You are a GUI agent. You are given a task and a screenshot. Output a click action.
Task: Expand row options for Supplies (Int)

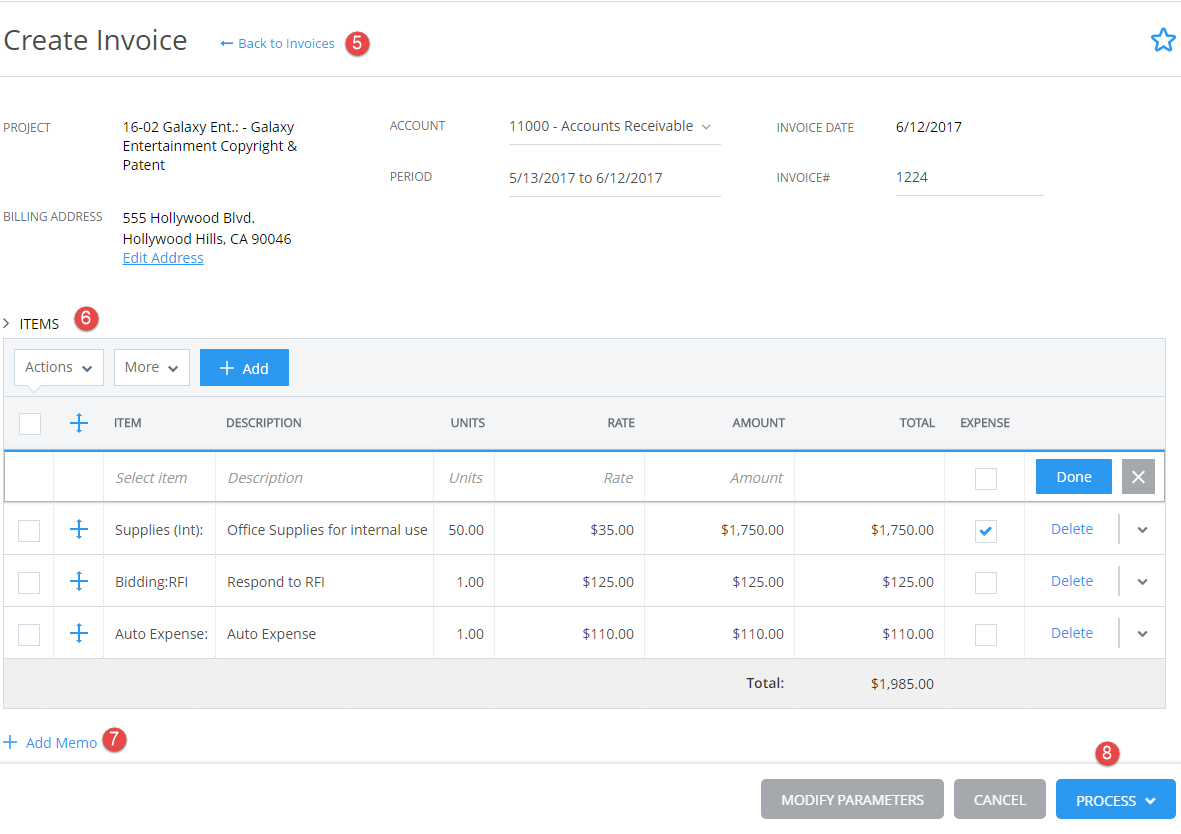[1143, 530]
